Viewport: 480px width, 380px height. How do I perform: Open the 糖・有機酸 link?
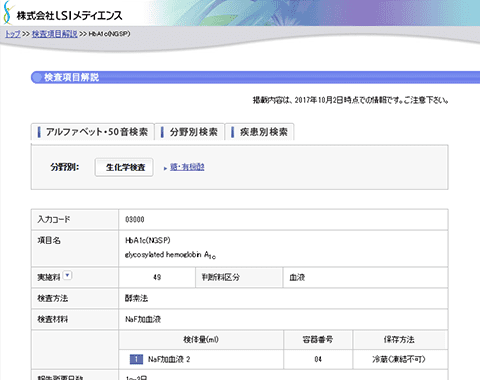(187, 167)
